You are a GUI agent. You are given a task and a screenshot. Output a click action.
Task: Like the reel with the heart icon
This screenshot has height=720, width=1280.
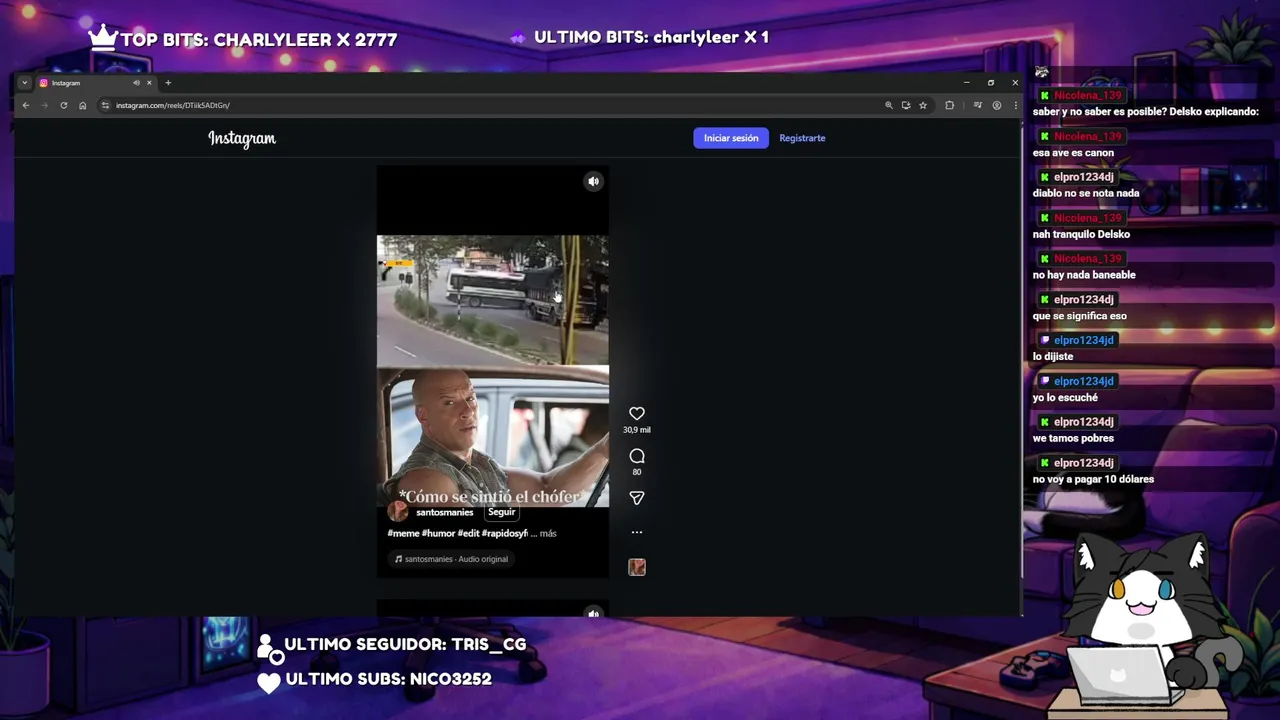(637, 413)
